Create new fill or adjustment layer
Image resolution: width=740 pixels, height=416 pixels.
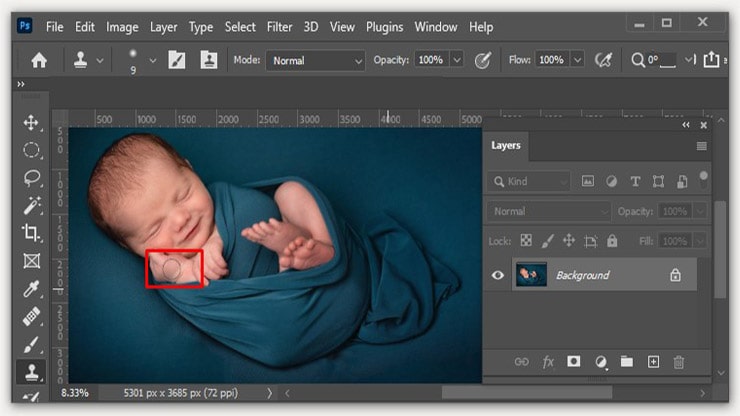(x=600, y=362)
